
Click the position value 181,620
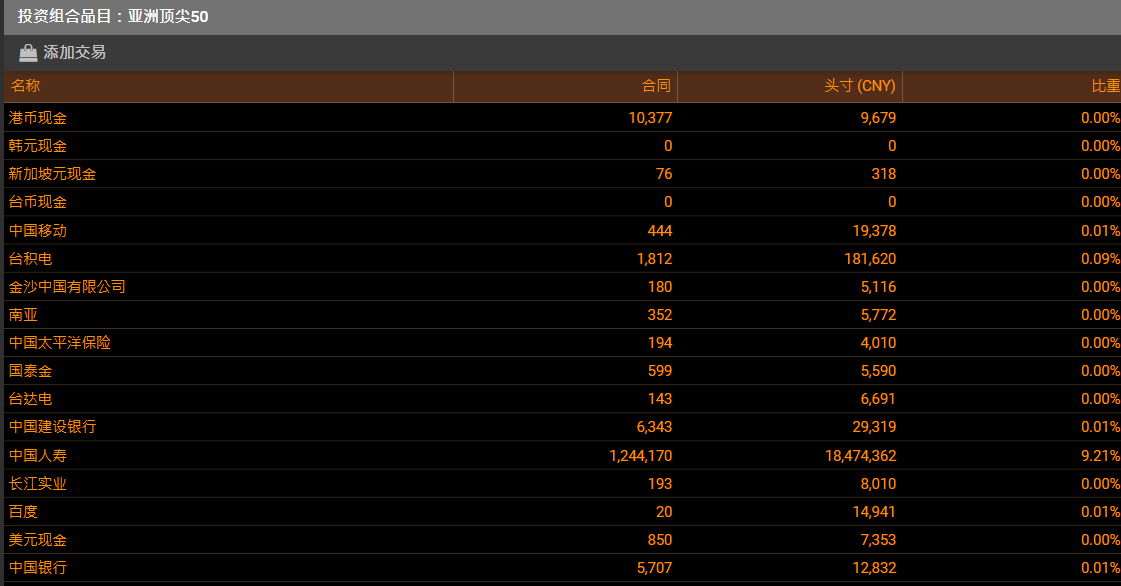click(x=871, y=258)
